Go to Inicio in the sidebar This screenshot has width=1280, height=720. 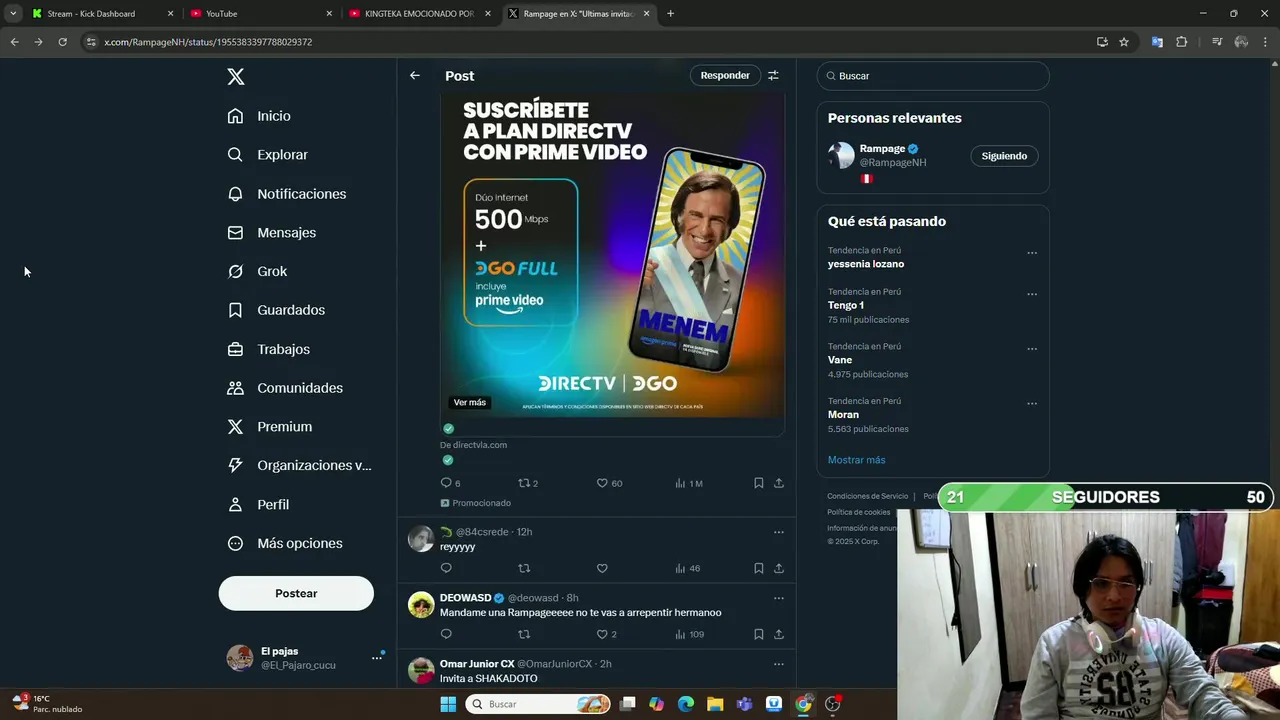click(x=259, y=116)
